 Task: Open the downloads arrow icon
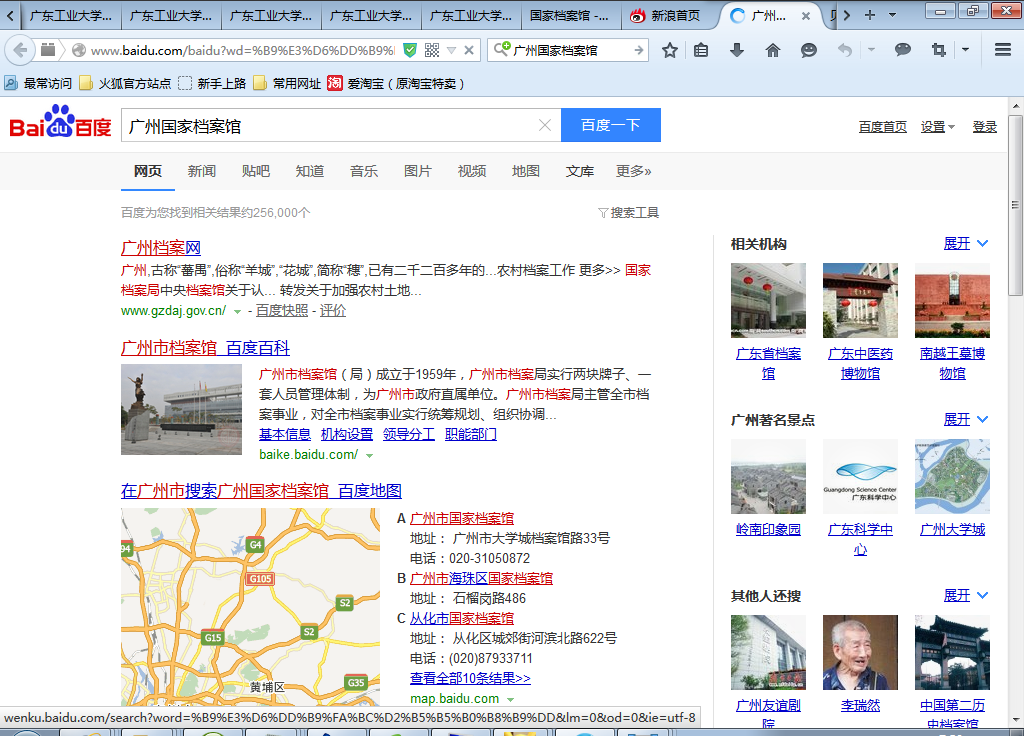[737, 50]
